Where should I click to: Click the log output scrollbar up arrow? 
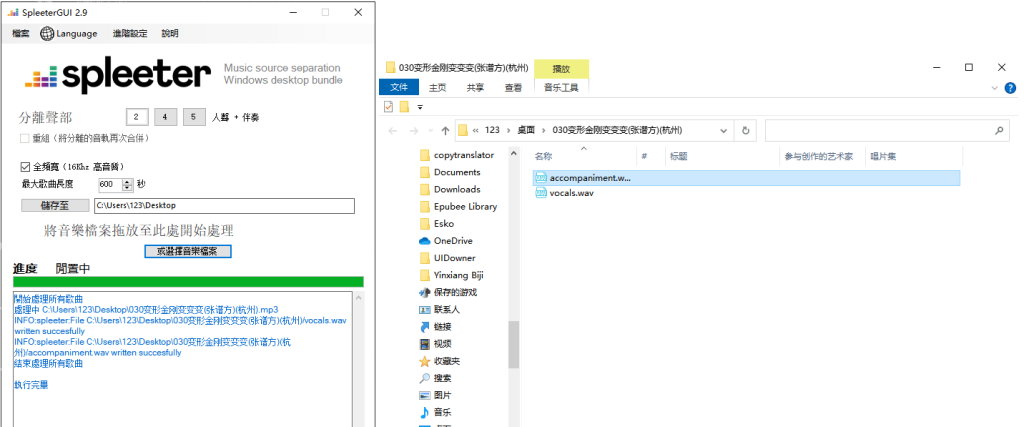coord(358,297)
